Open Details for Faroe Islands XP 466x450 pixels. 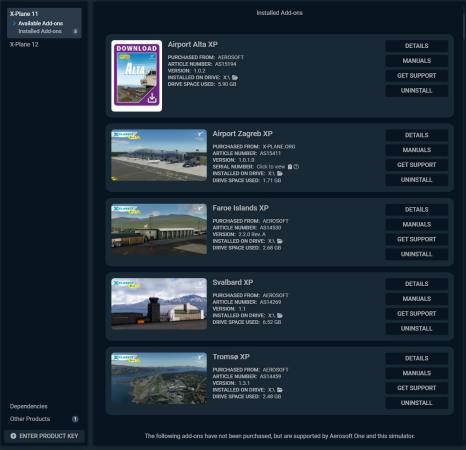point(417,210)
